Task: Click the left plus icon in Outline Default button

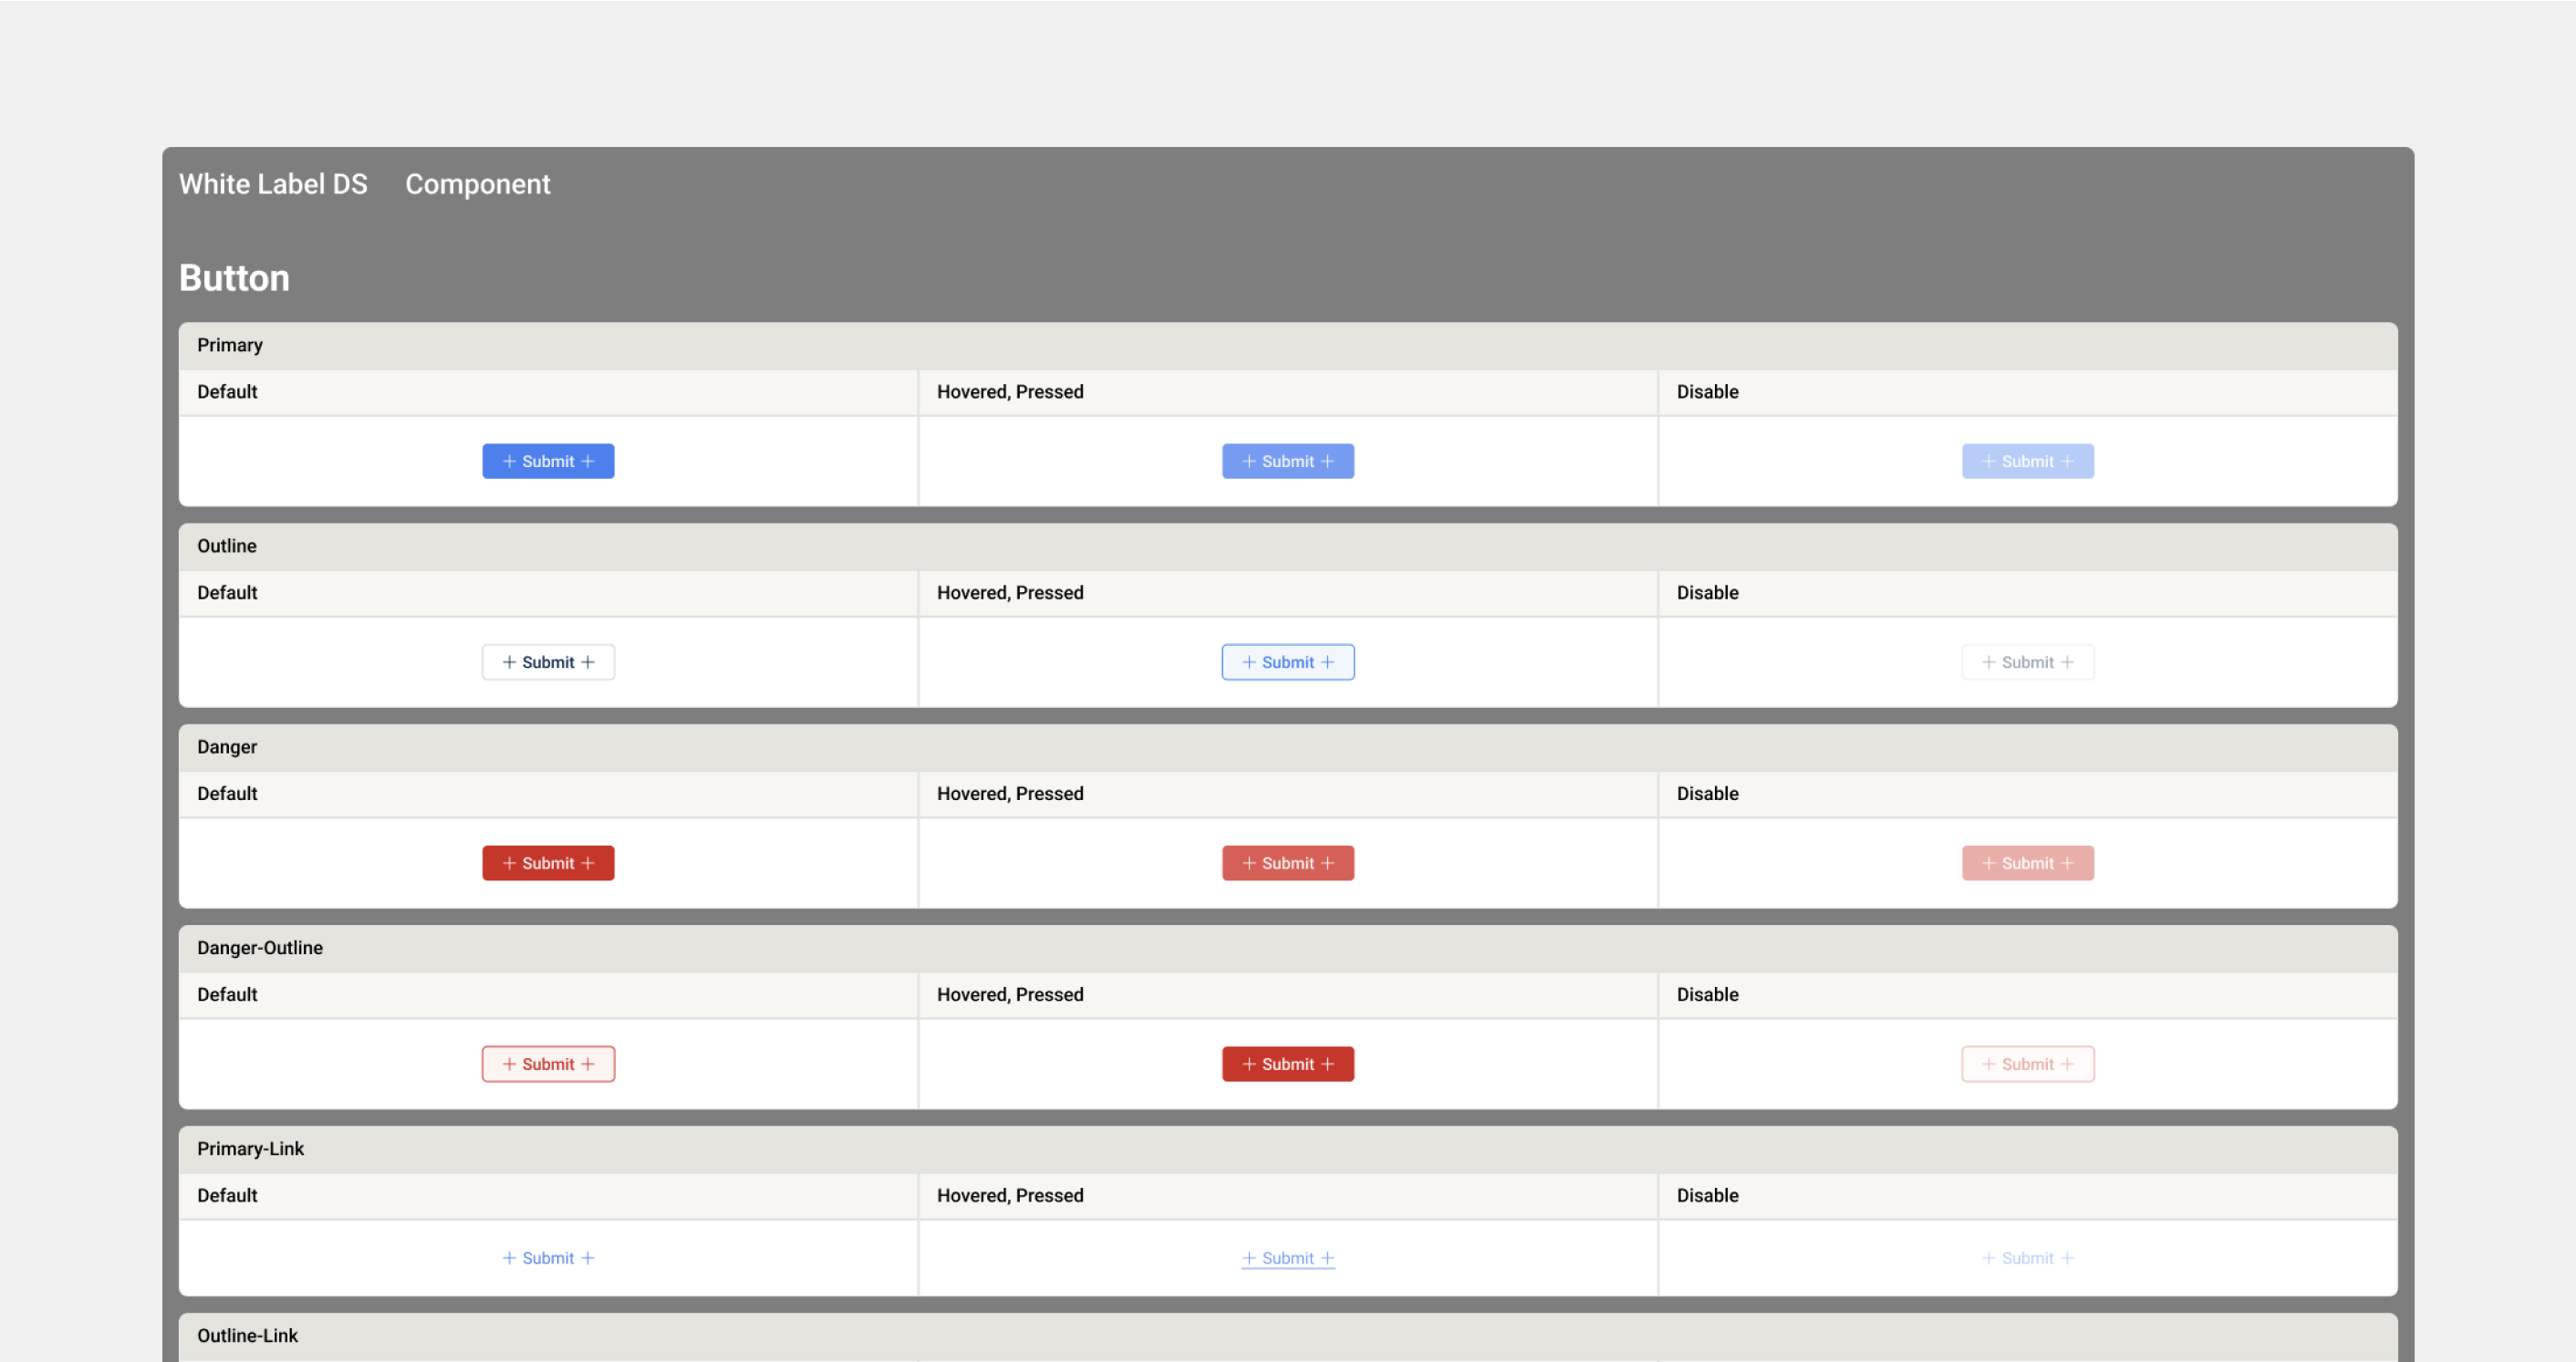Action: point(509,662)
